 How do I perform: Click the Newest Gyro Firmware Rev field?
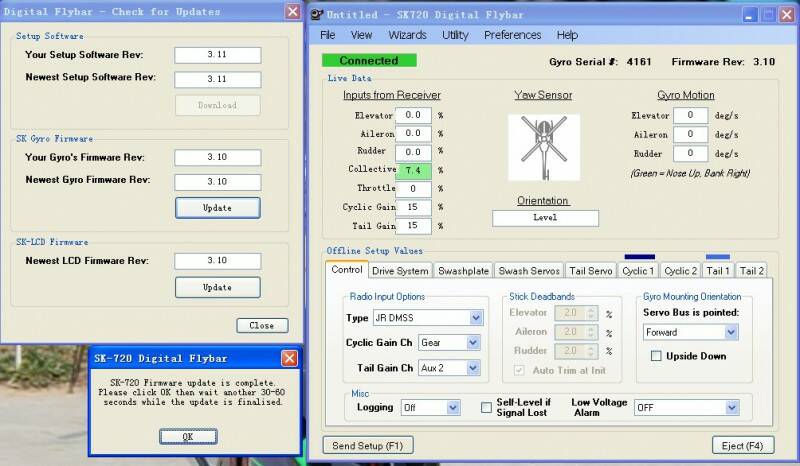218,182
